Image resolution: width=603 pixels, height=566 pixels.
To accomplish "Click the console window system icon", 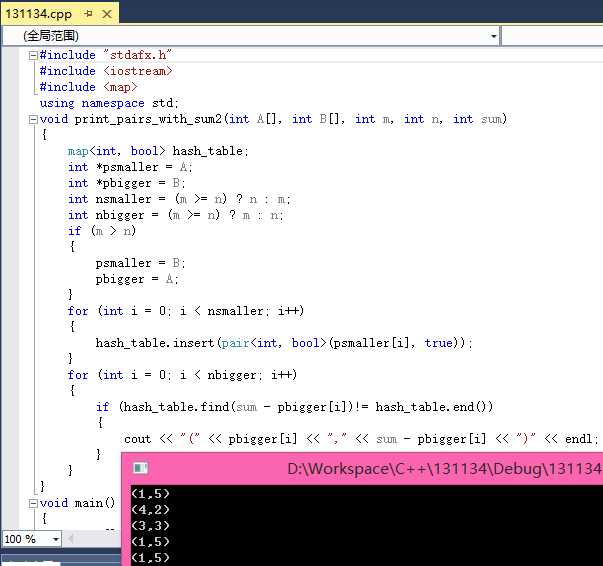I will click(x=140, y=468).
